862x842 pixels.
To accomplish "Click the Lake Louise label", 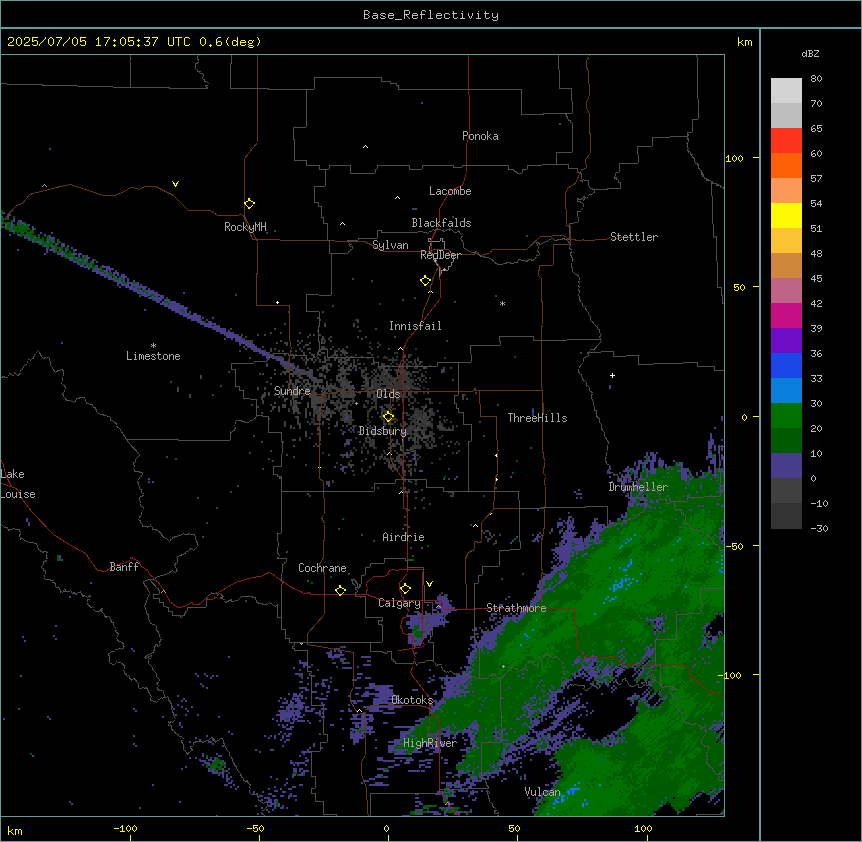I will coord(18,484).
